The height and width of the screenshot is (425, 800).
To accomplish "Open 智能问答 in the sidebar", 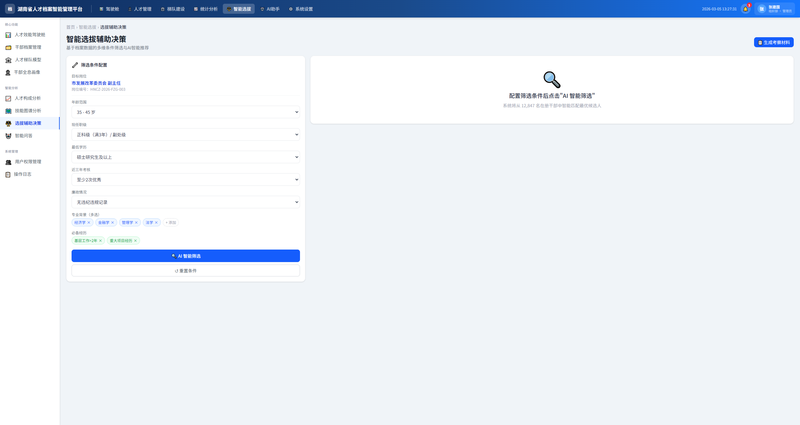I will pyautogui.click(x=30, y=136).
